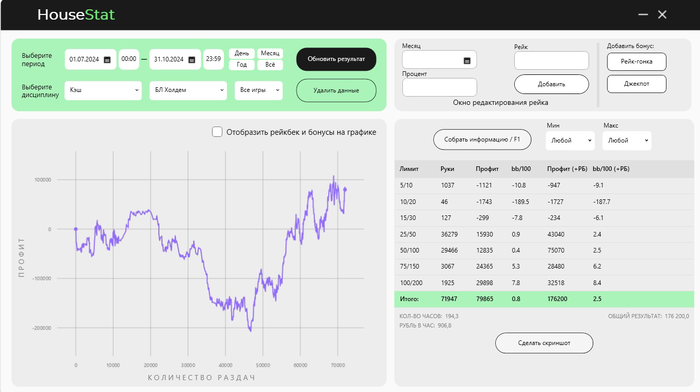This screenshot has height=392, width=700.
Task: Select the День period tab
Action: click(x=242, y=54)
